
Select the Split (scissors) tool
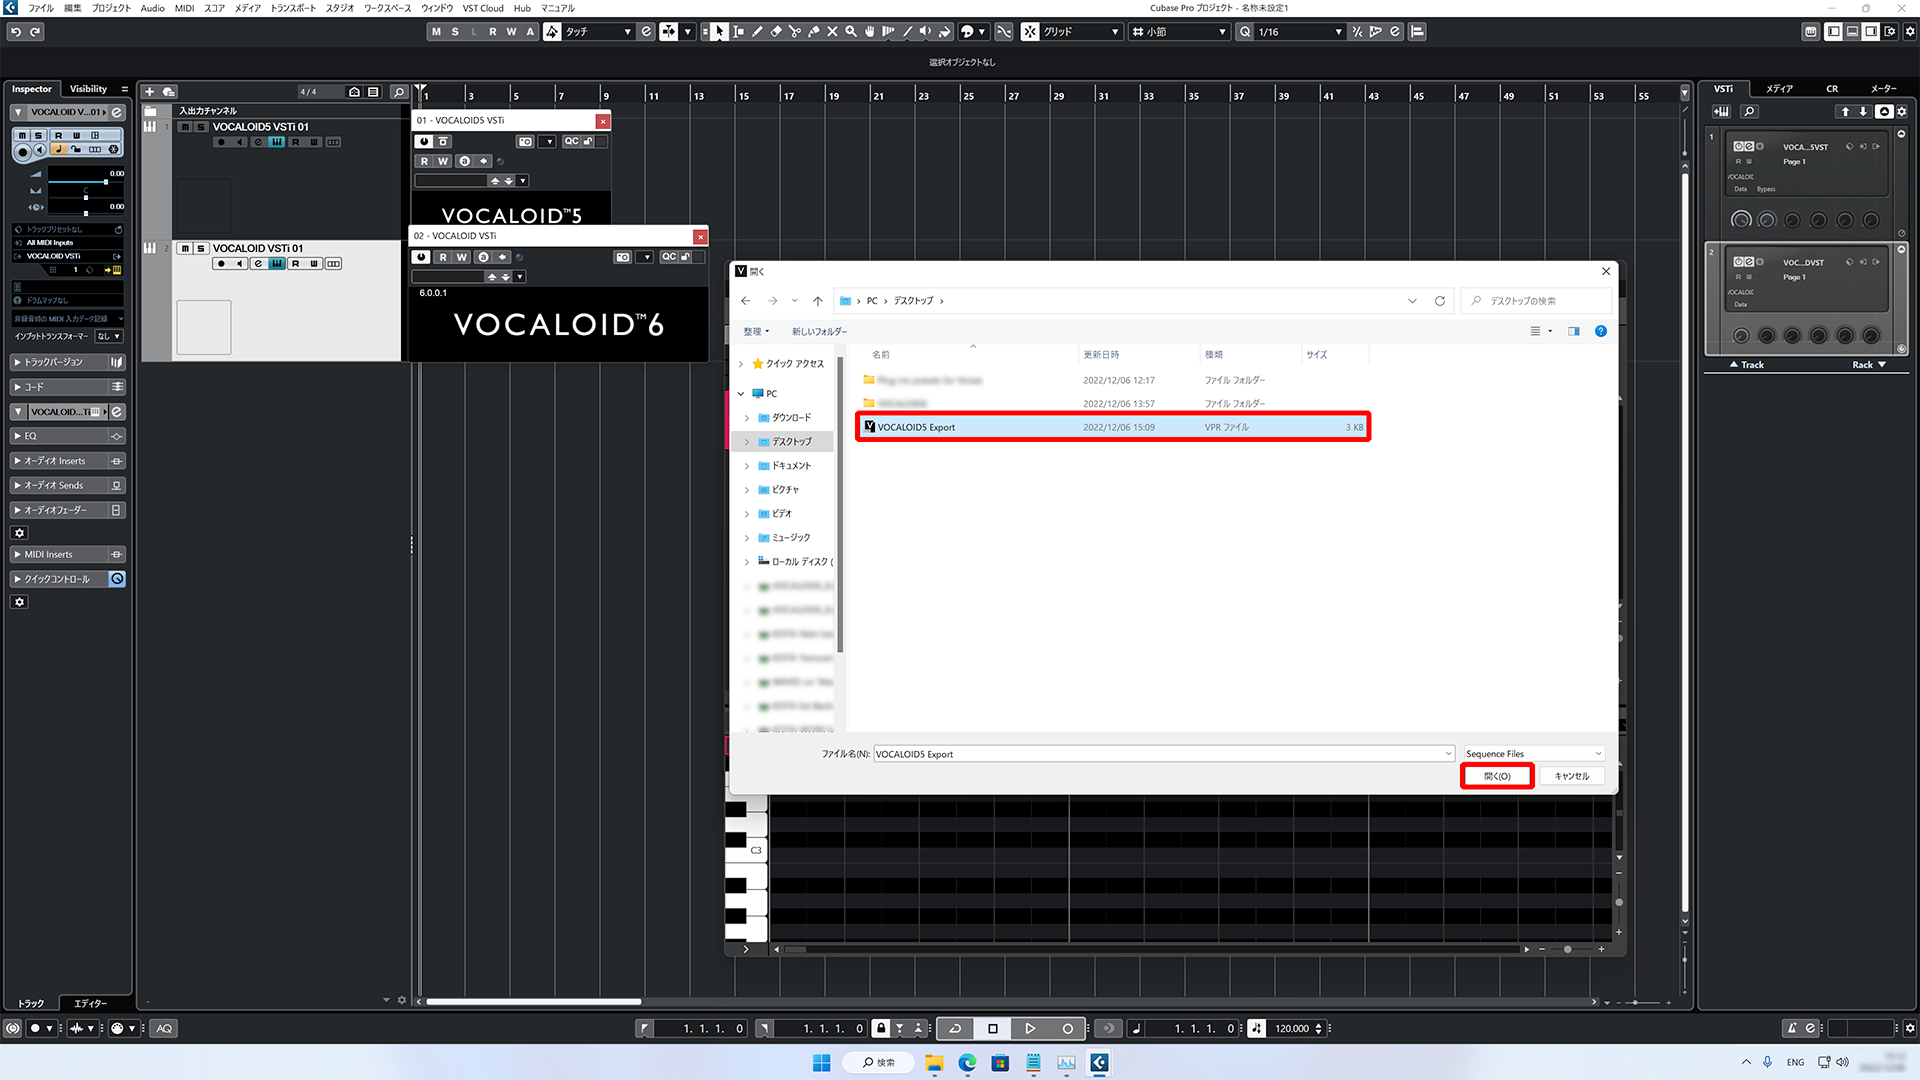(795, 31)
